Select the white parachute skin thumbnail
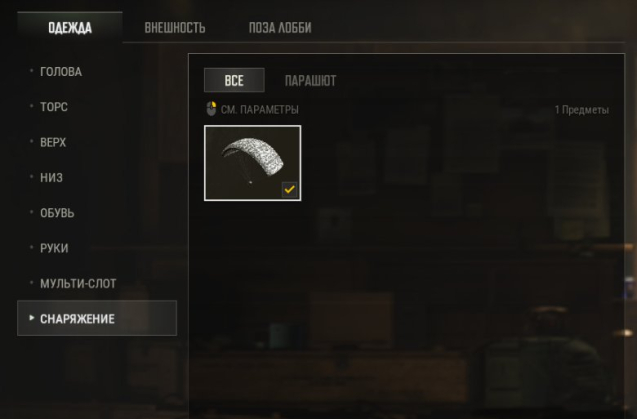Viewport: 637px width, 419px height. point(252,163)
